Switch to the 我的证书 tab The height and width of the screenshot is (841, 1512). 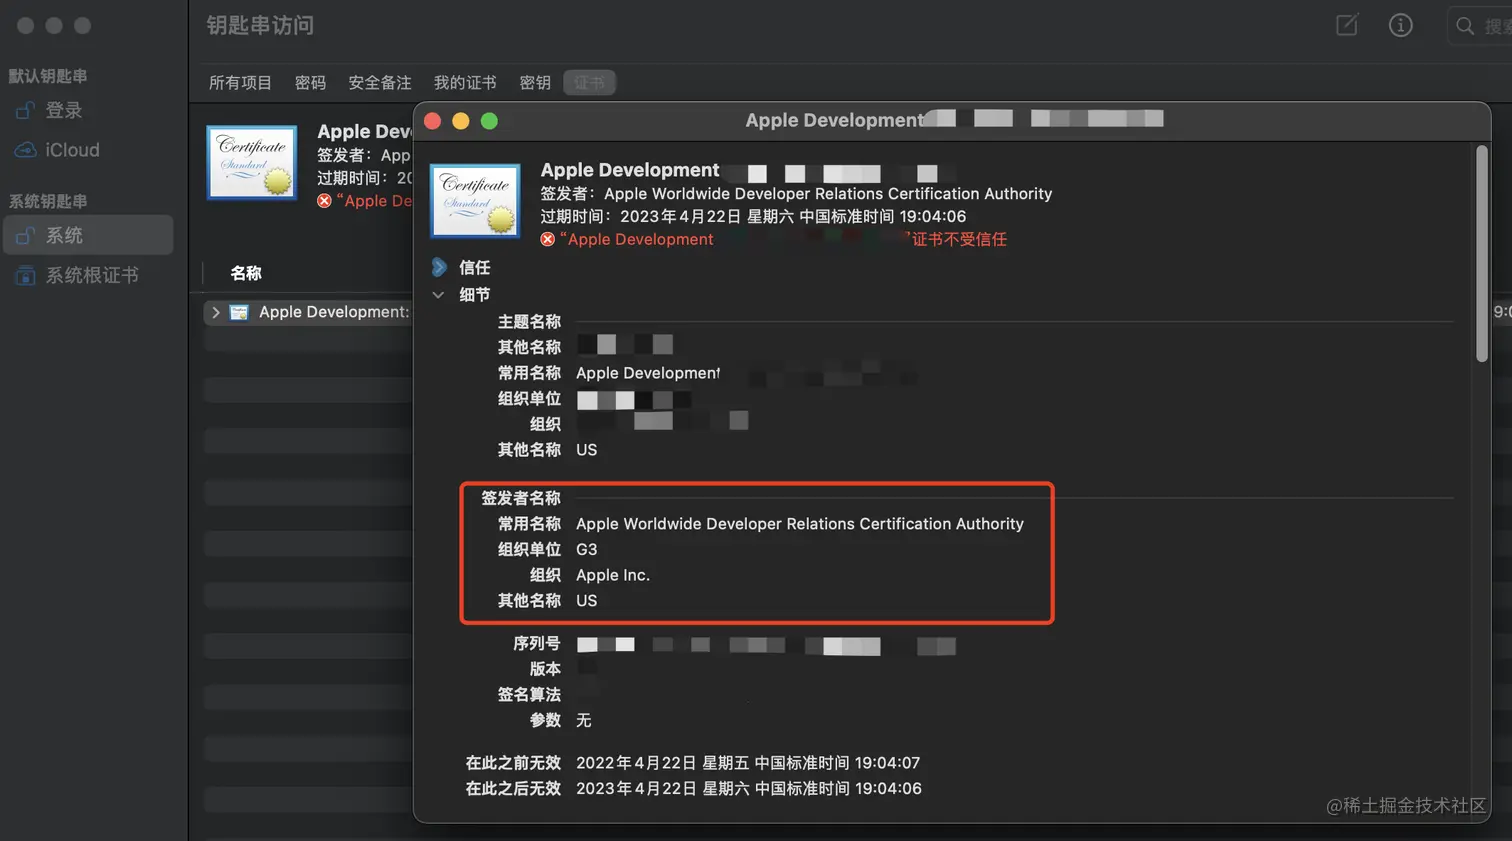[x=465, y=83]
